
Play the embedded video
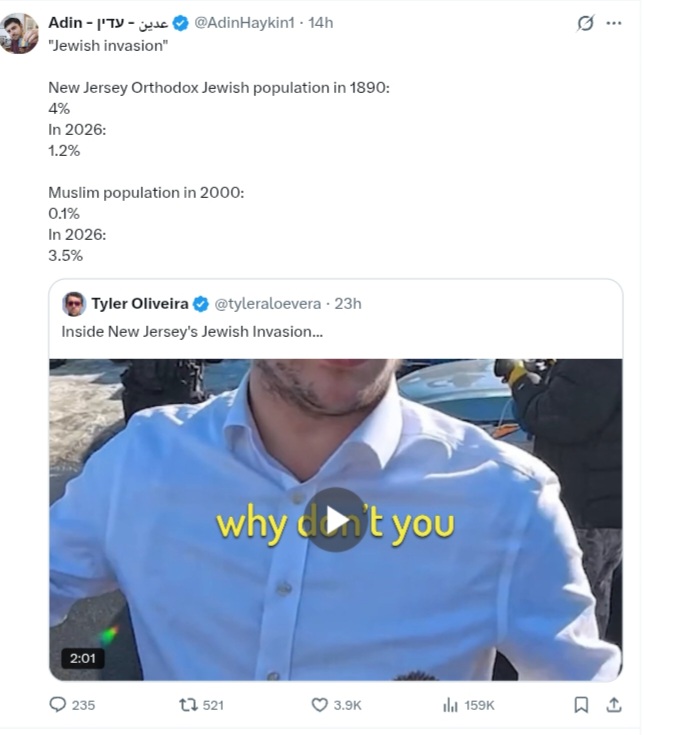pyautogui.click(x=335, y=520)
